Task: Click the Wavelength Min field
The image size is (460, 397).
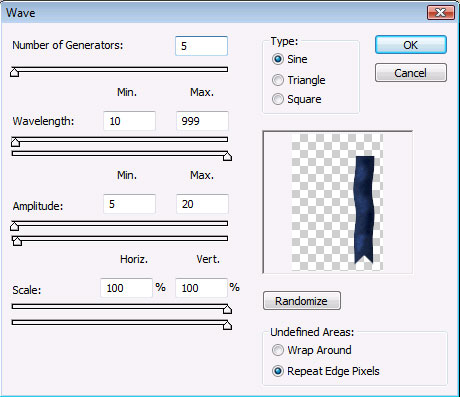Action: 129,121
